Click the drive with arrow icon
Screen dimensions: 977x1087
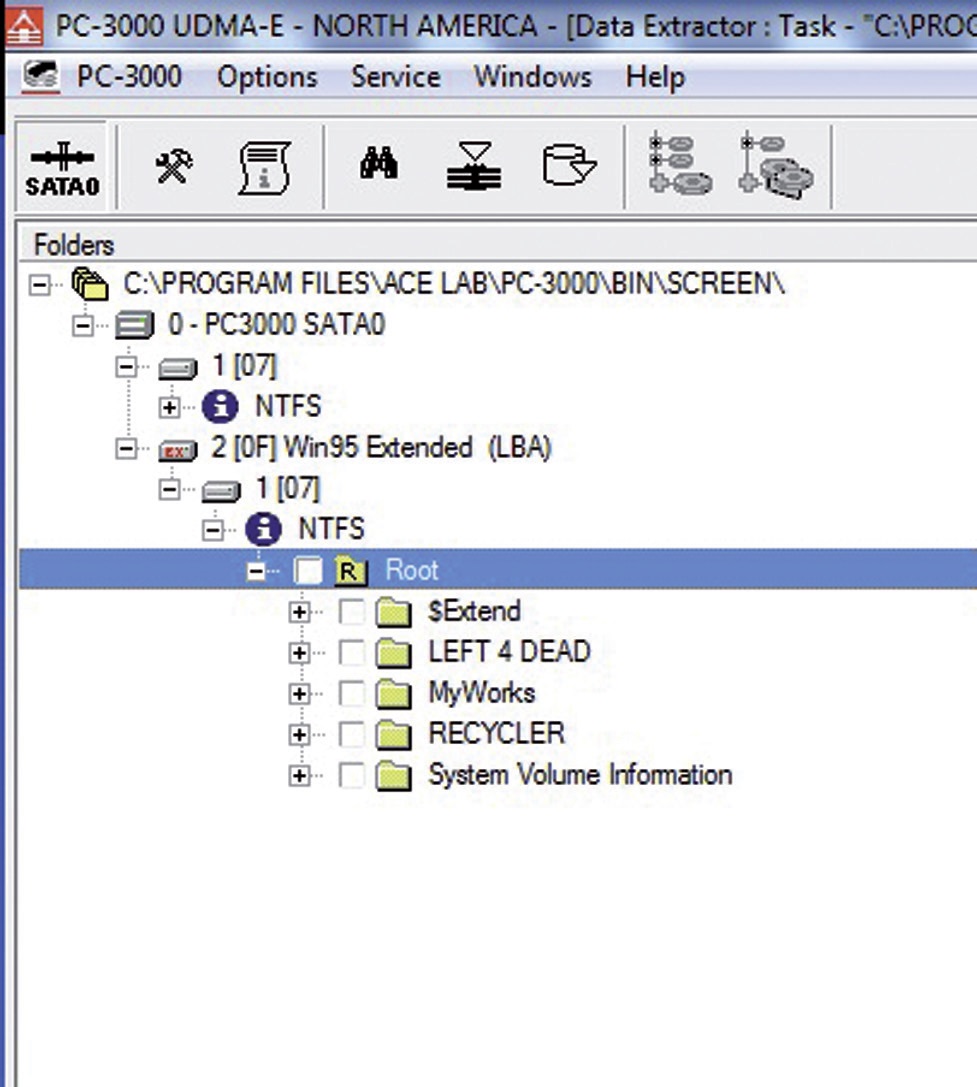(569, 165)
